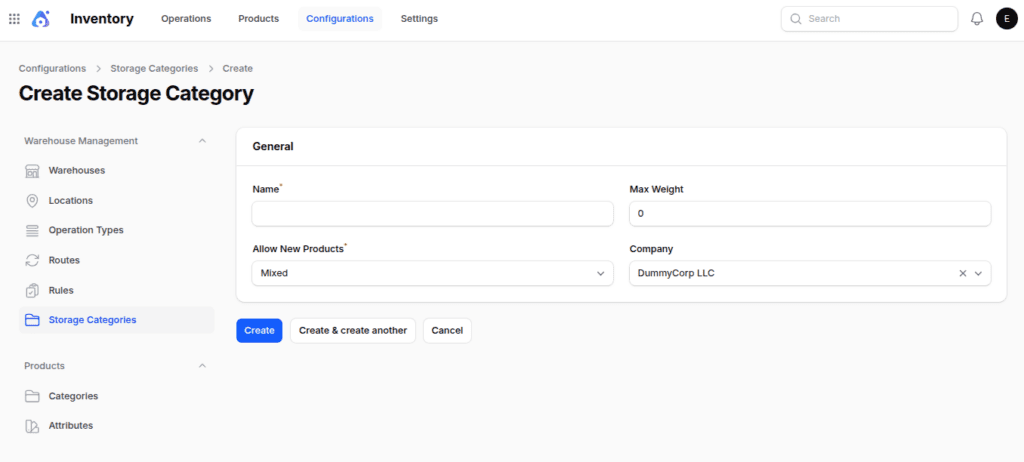Viewport: 1024px width, 462px height.
Task: Click the Inventory title text
Action: [x=102, y=19]
